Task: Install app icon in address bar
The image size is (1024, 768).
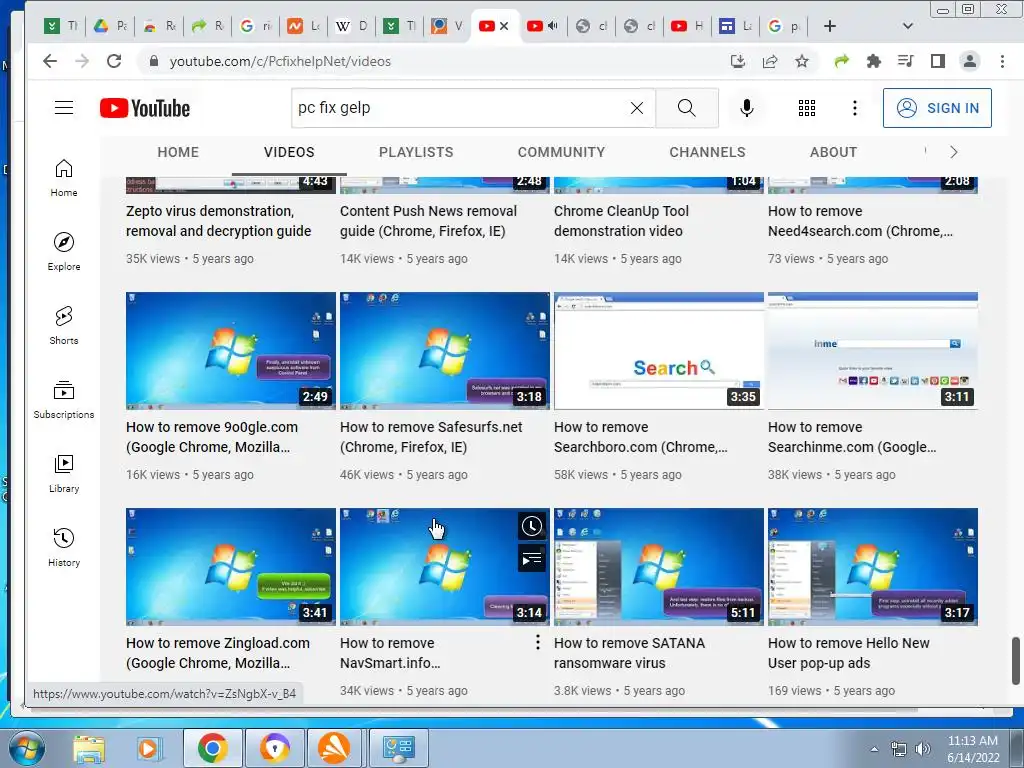Action: point(738,61)
